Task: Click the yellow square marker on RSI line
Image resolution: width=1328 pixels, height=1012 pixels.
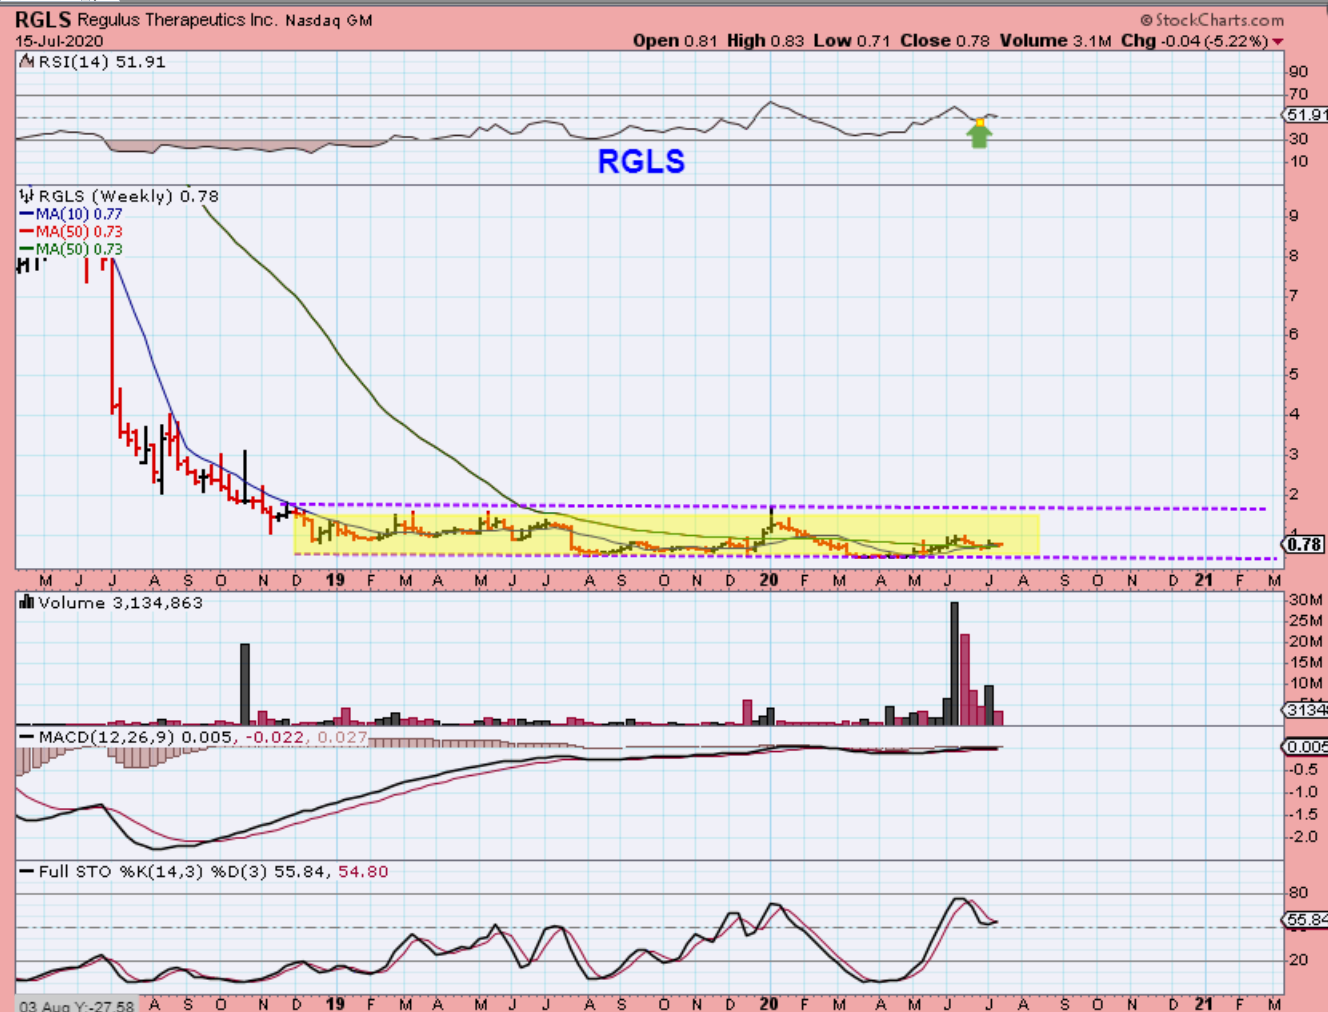Action: [x=980, y=123]
